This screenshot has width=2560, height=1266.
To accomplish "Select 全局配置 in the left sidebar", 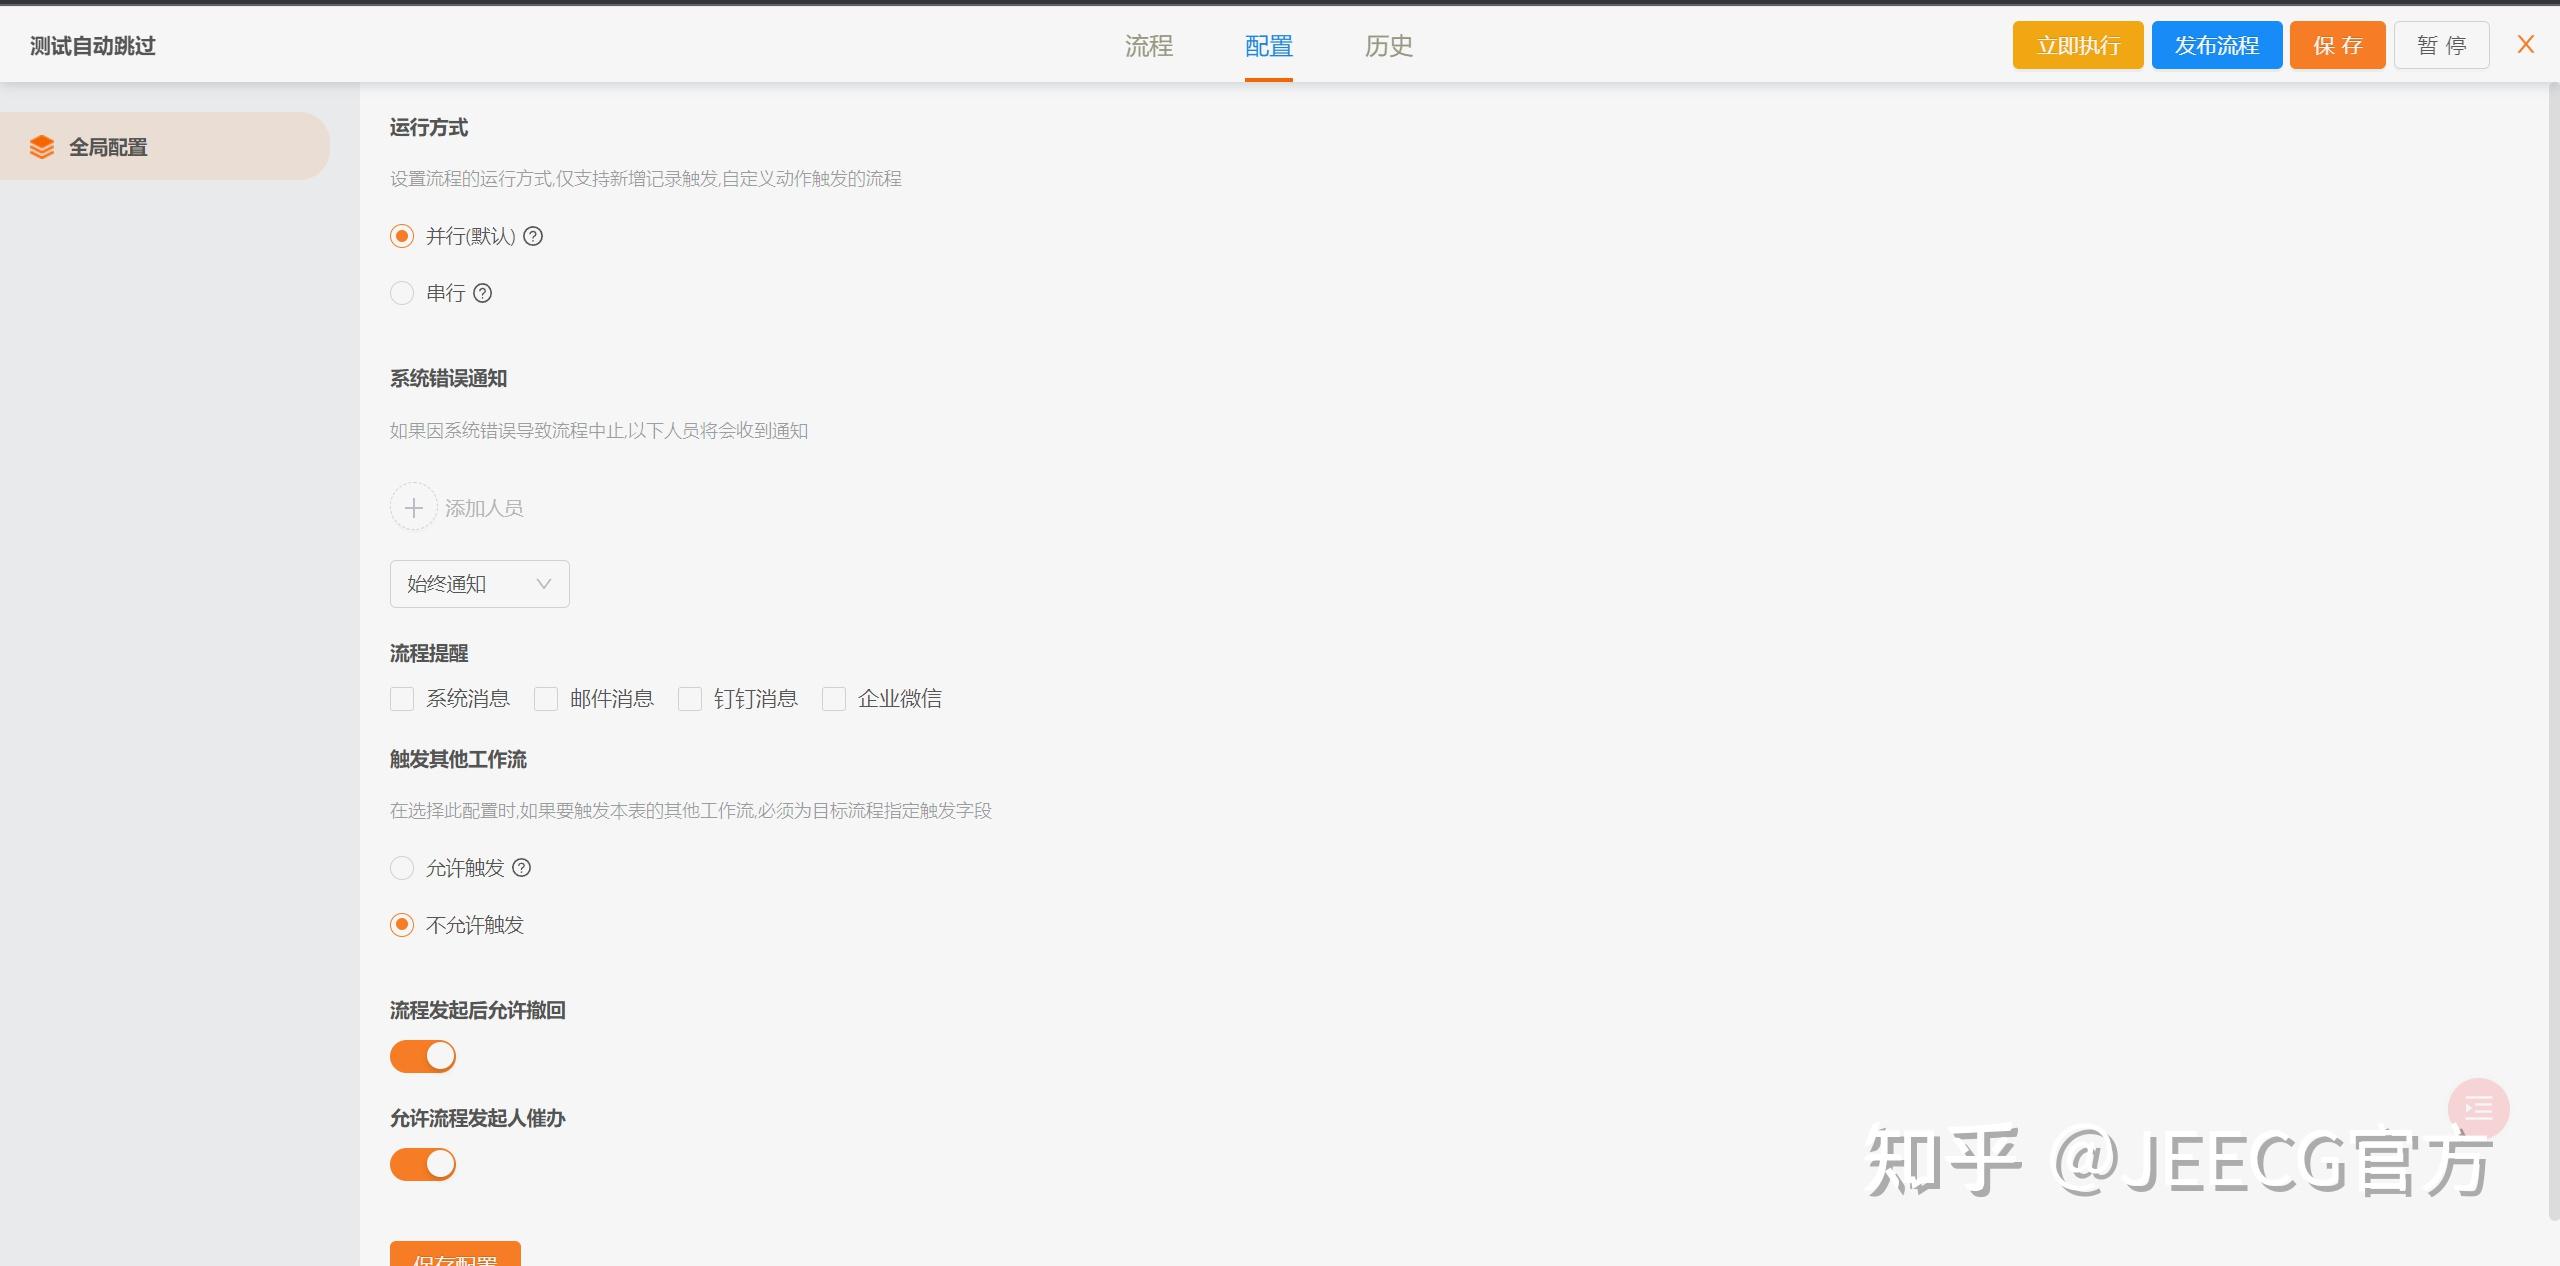I will tap(107, 146).
